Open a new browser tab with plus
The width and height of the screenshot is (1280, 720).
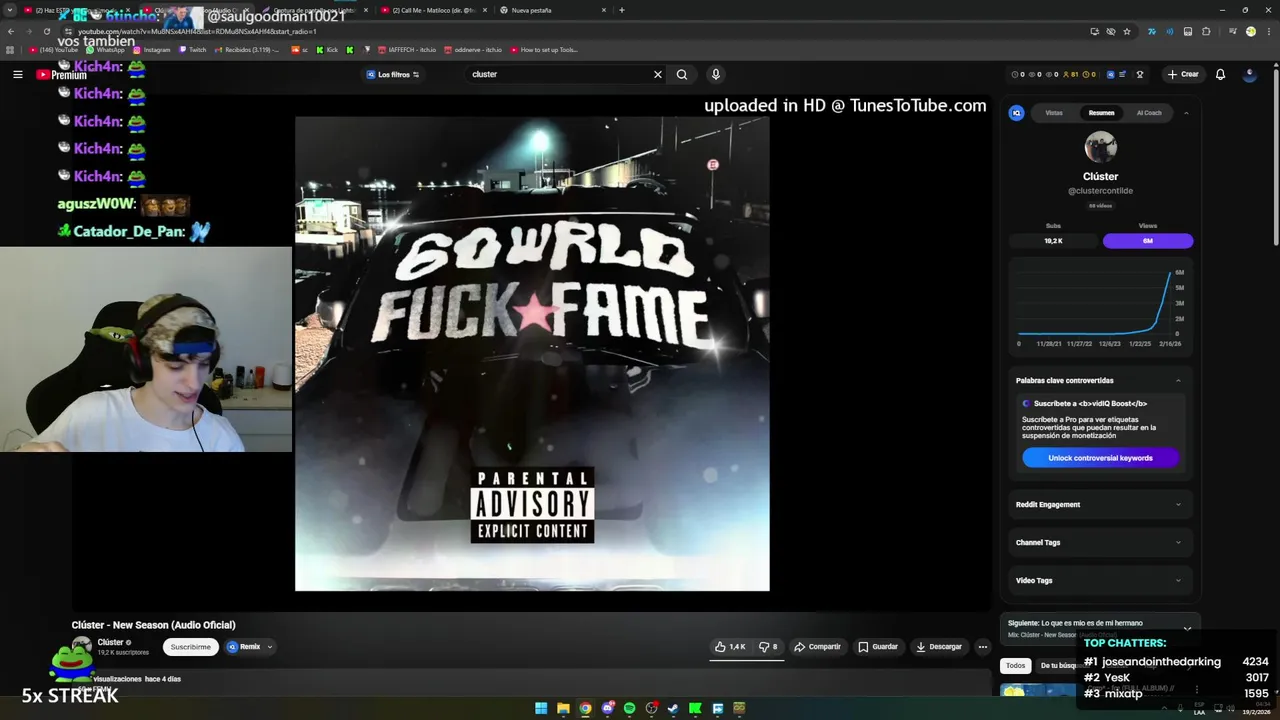[x=622, y=10]
